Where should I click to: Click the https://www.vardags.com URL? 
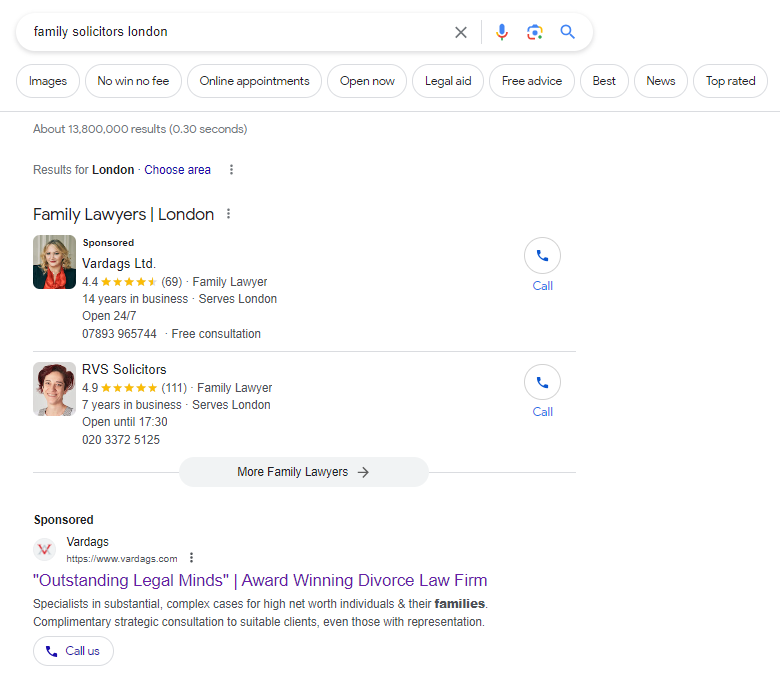pos(122,559)
